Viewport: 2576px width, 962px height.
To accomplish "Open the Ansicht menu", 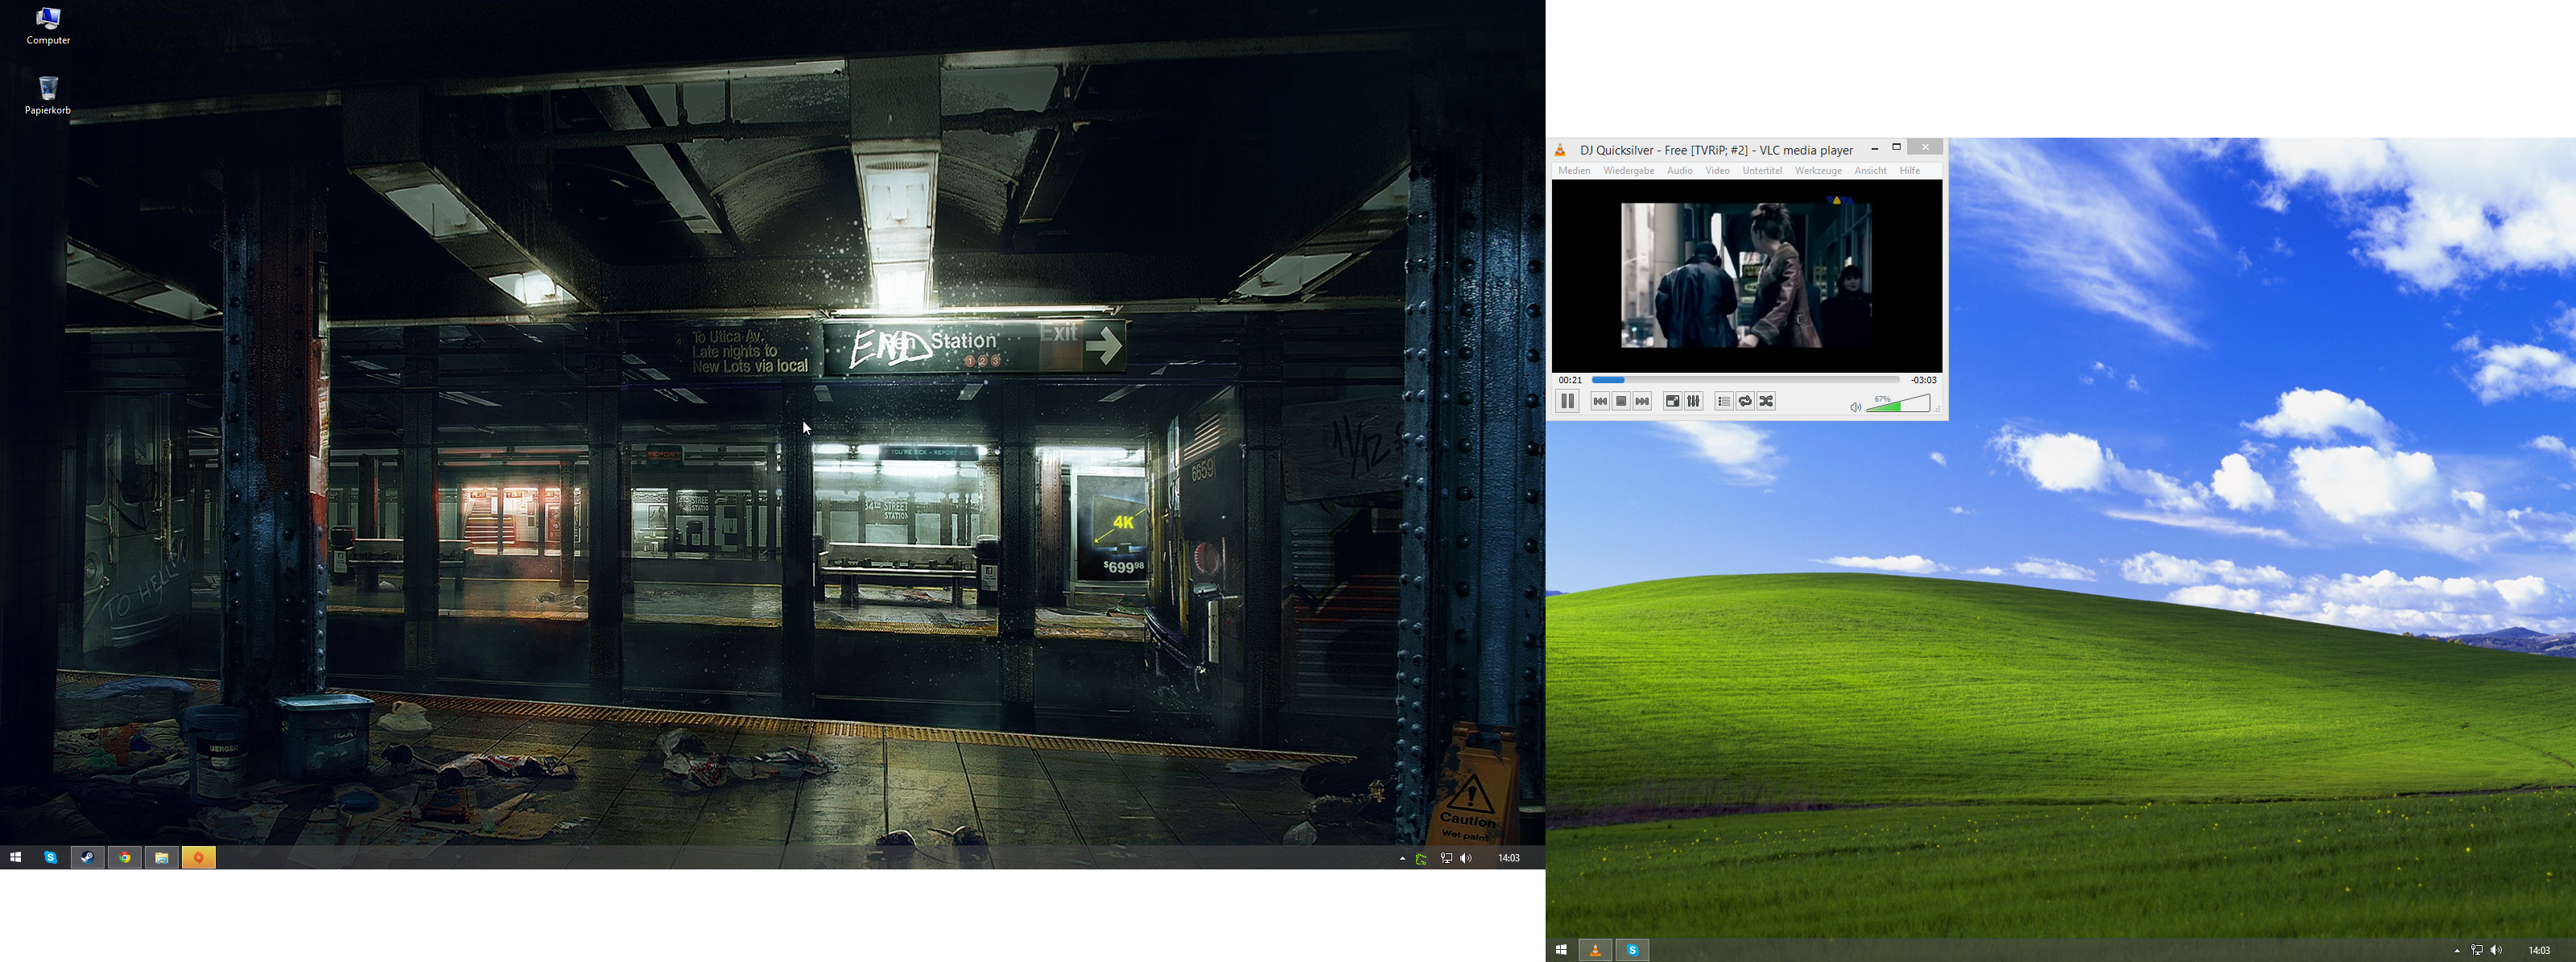I will point(1870,171).
